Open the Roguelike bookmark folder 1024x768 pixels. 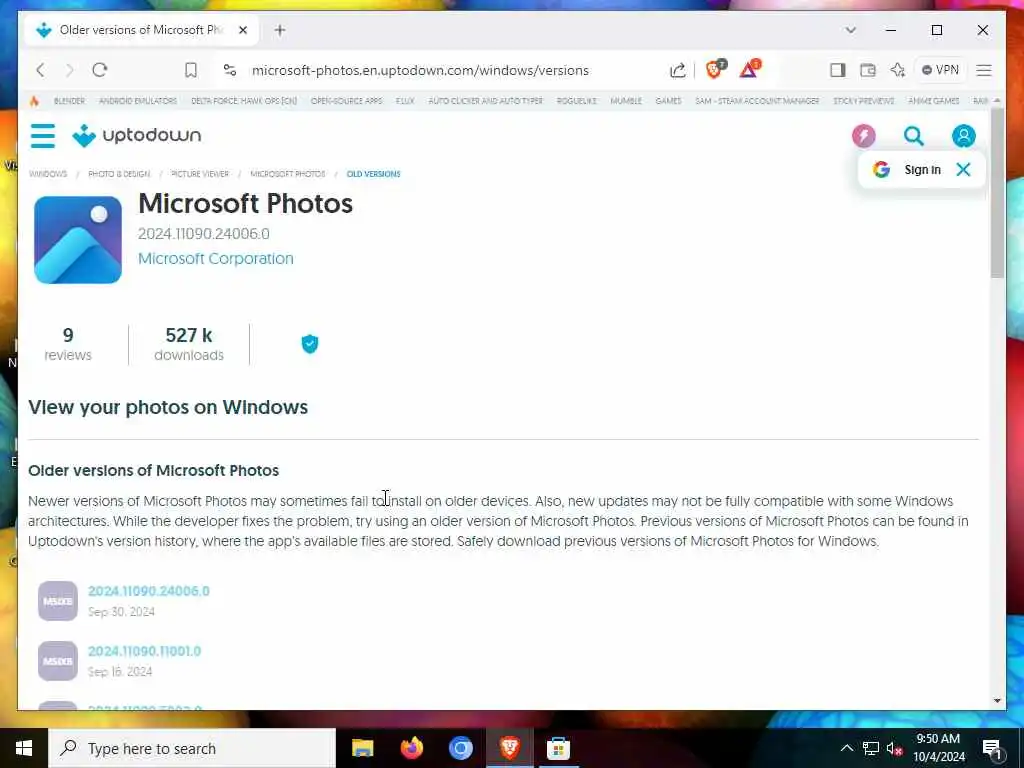click(576, 101)
